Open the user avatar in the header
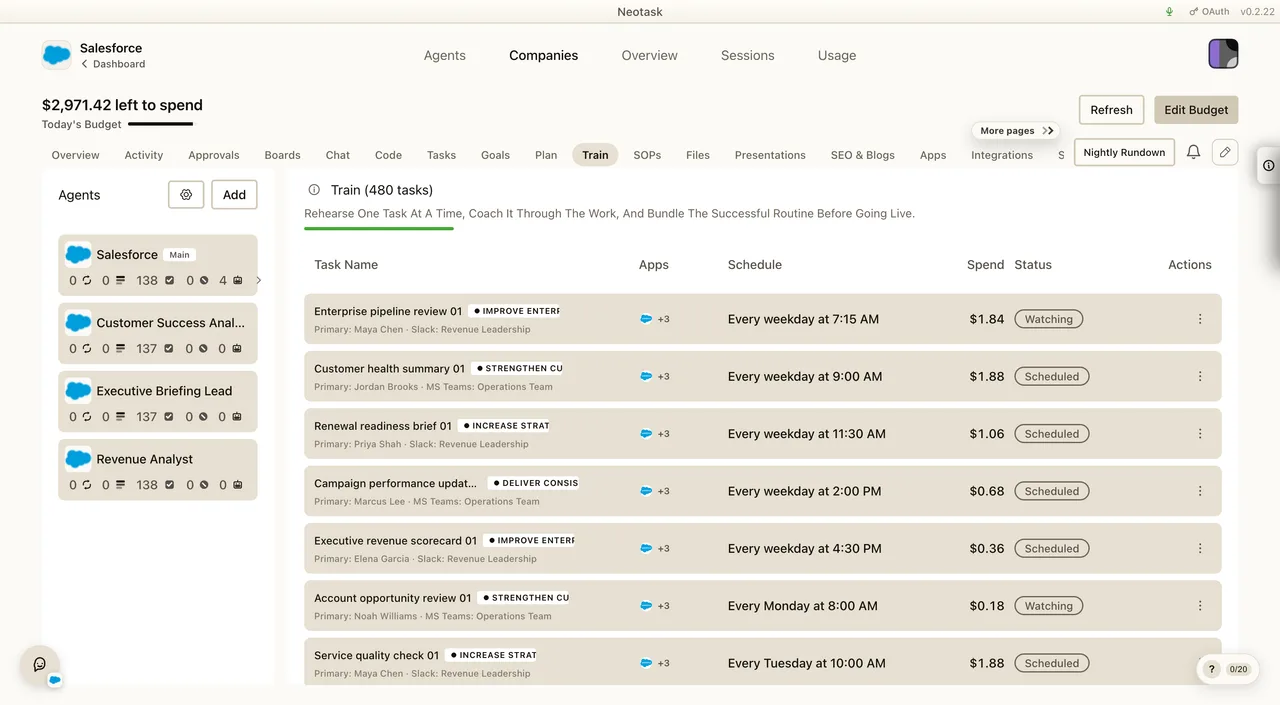The image size is (1280, 705). [x=1223, y=54]
